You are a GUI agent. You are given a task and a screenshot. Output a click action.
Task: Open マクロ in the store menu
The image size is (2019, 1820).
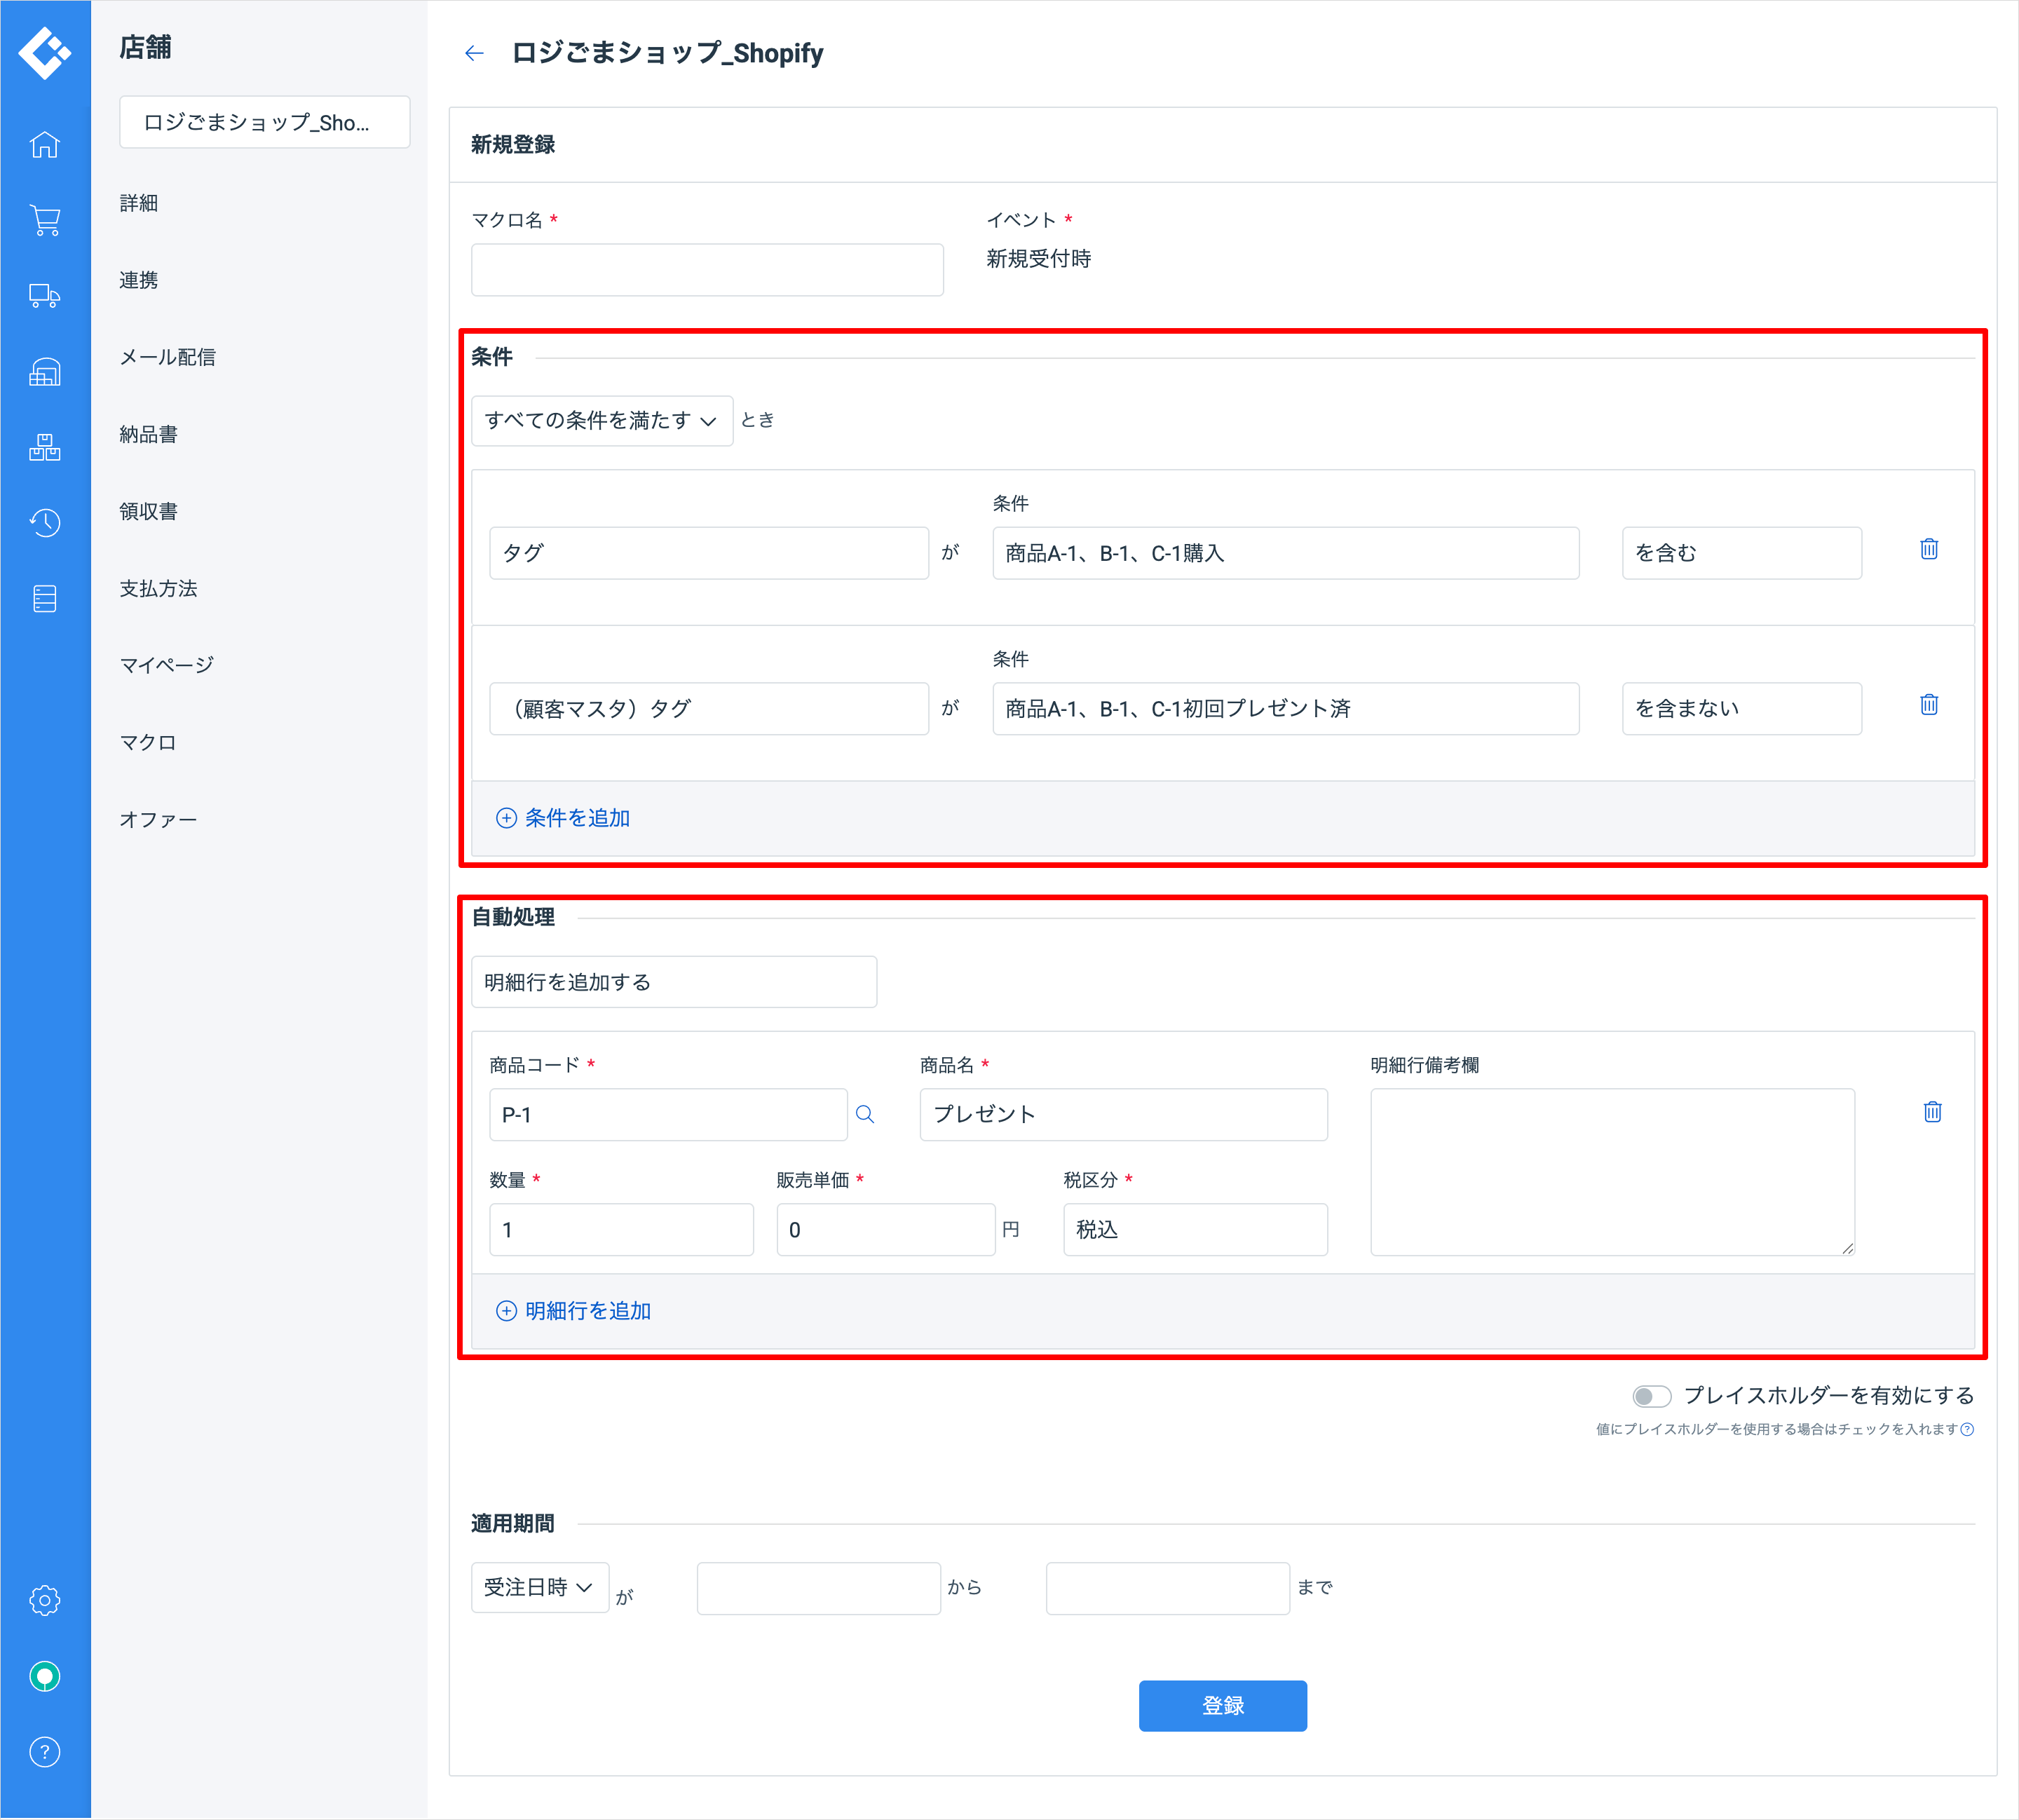148,742
